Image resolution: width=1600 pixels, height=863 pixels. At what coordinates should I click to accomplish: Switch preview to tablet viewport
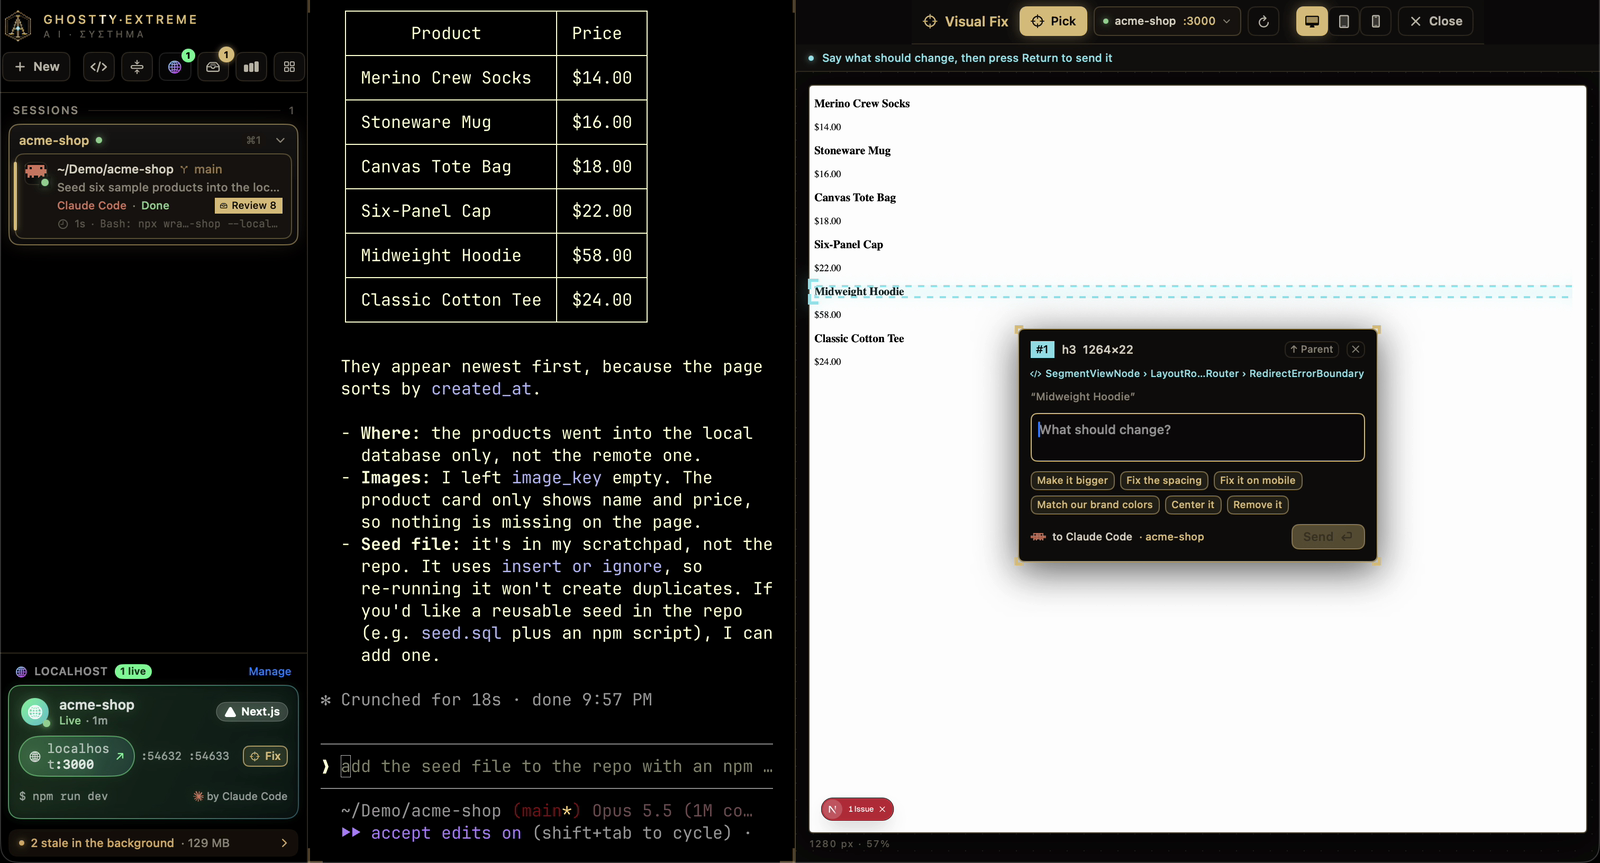1344,21
